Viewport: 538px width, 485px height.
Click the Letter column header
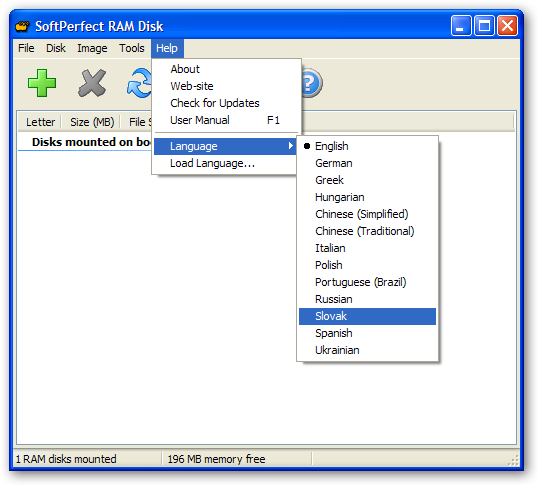[40, 122]
